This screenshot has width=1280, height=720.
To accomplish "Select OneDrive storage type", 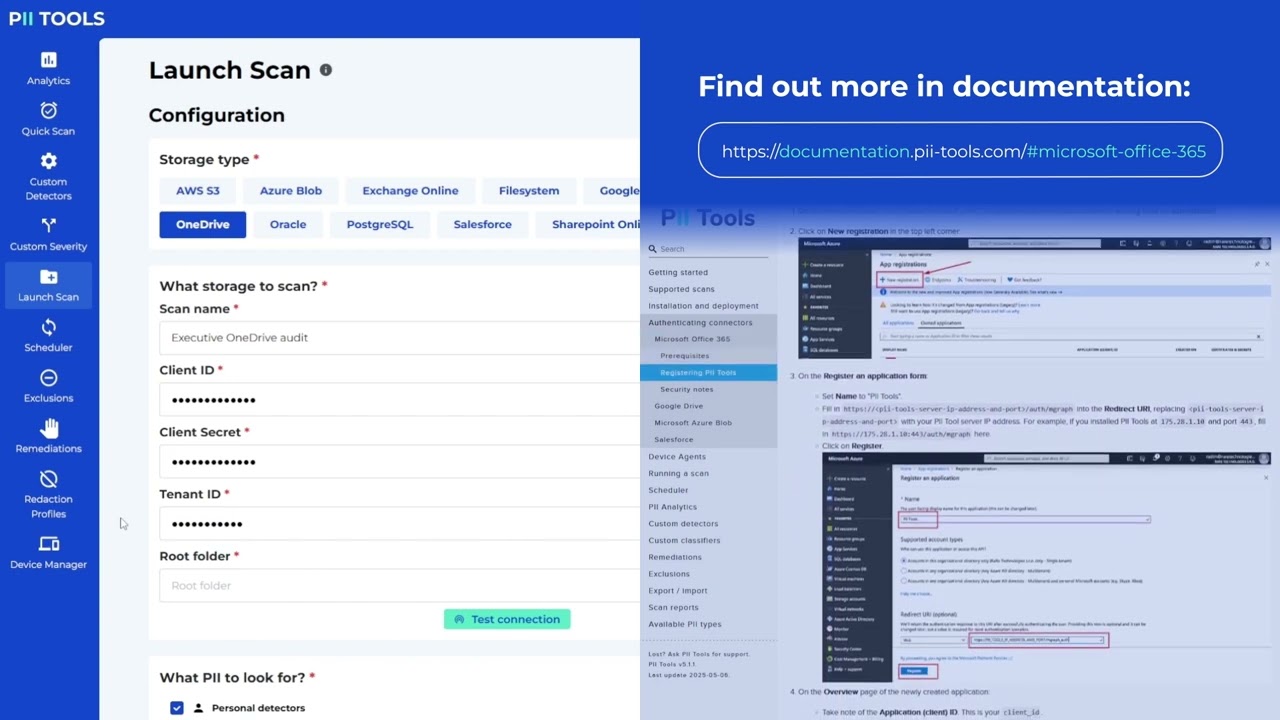I will pos(203,225).
